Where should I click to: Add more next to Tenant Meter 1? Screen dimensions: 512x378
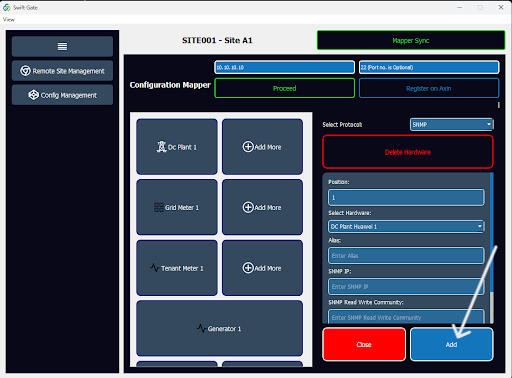pos(262,268)
